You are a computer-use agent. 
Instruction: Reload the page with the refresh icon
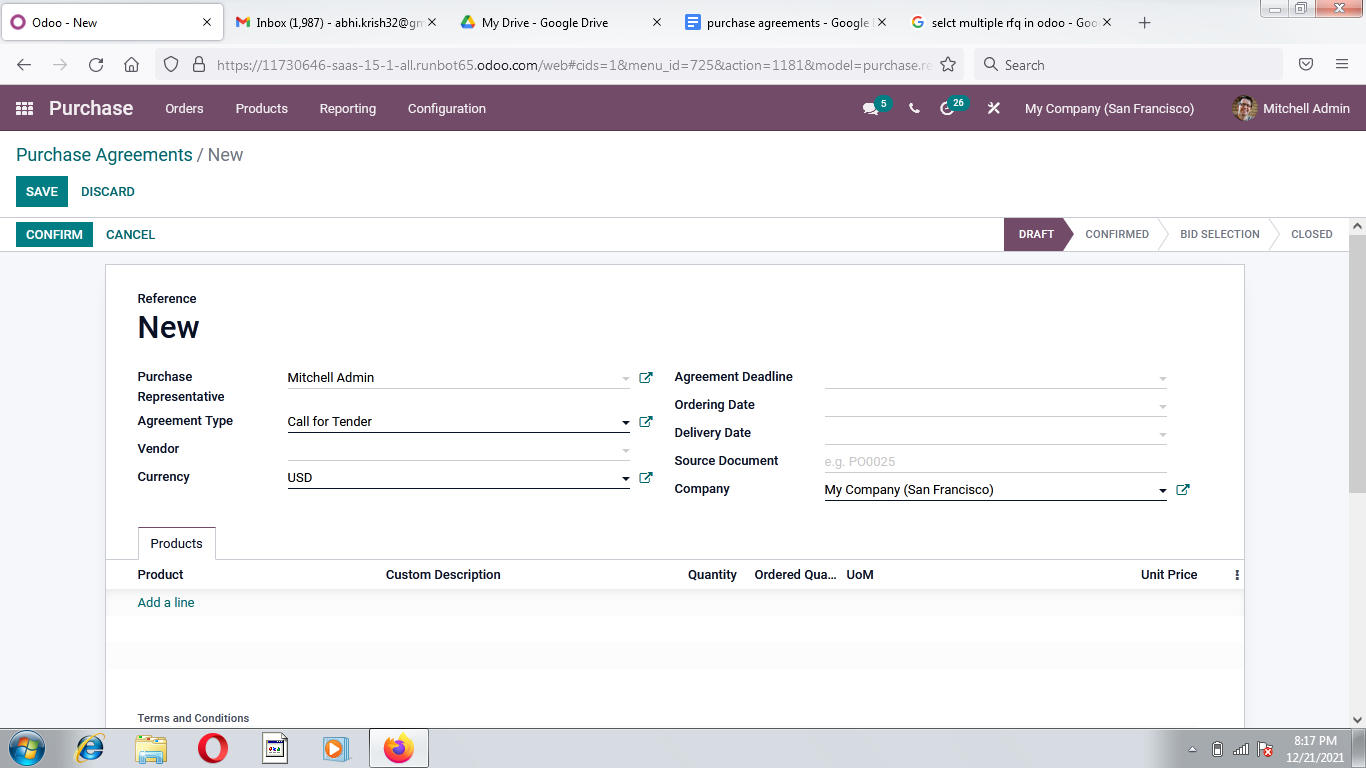(96, 65)
